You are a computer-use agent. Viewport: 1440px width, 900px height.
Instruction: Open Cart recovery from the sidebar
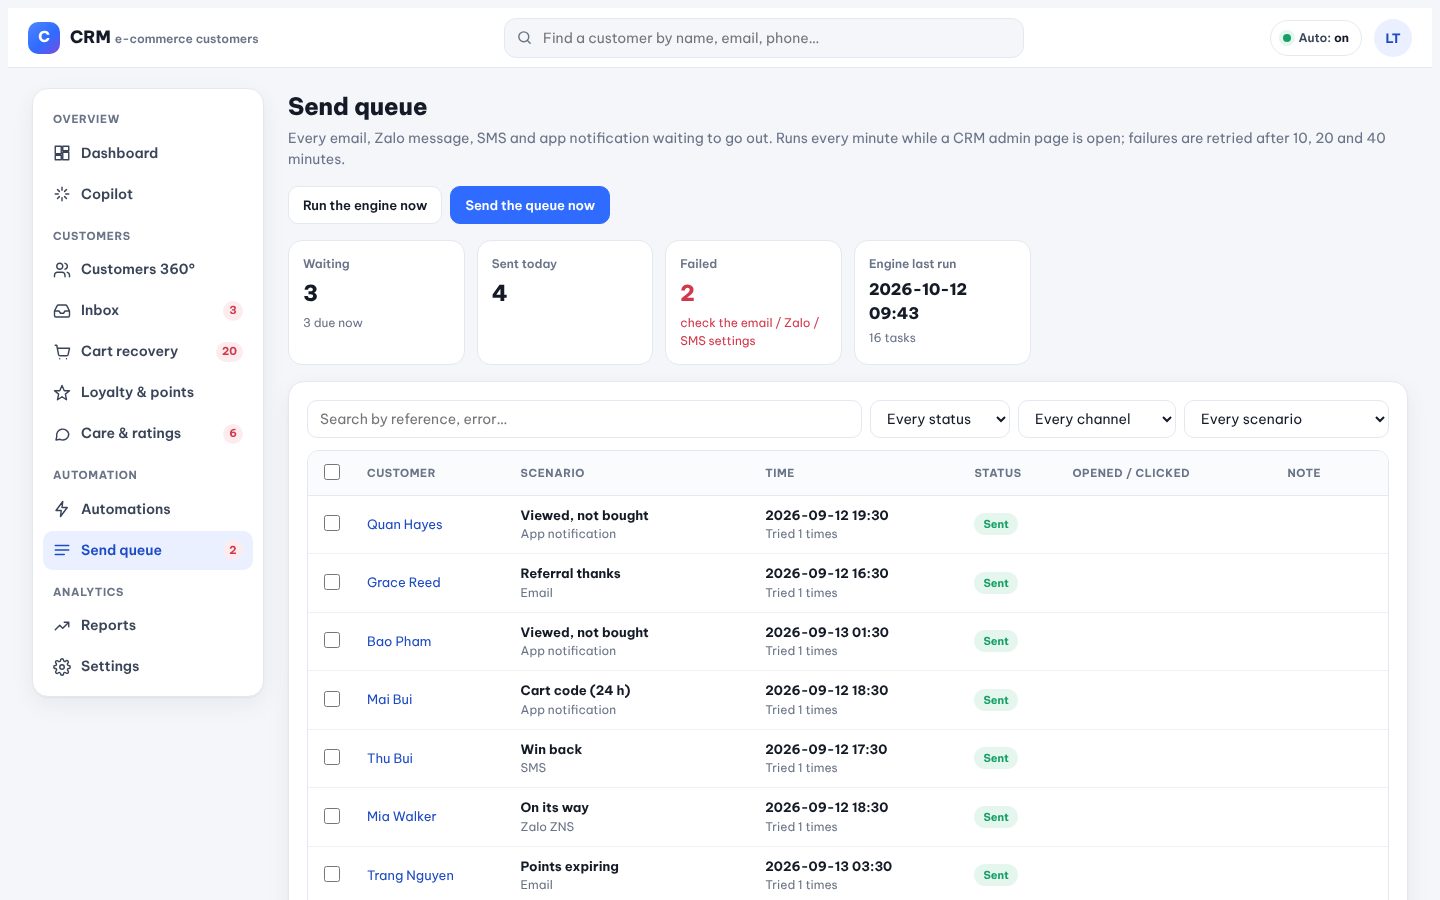[x=148, y=351]
